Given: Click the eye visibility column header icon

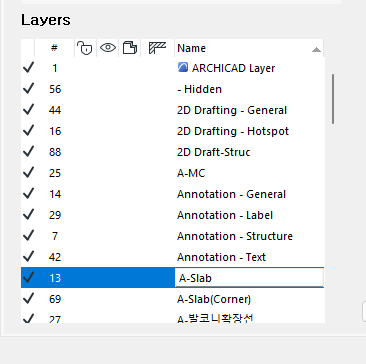Looking at the screenshot, I should click(x=108, y=48).
